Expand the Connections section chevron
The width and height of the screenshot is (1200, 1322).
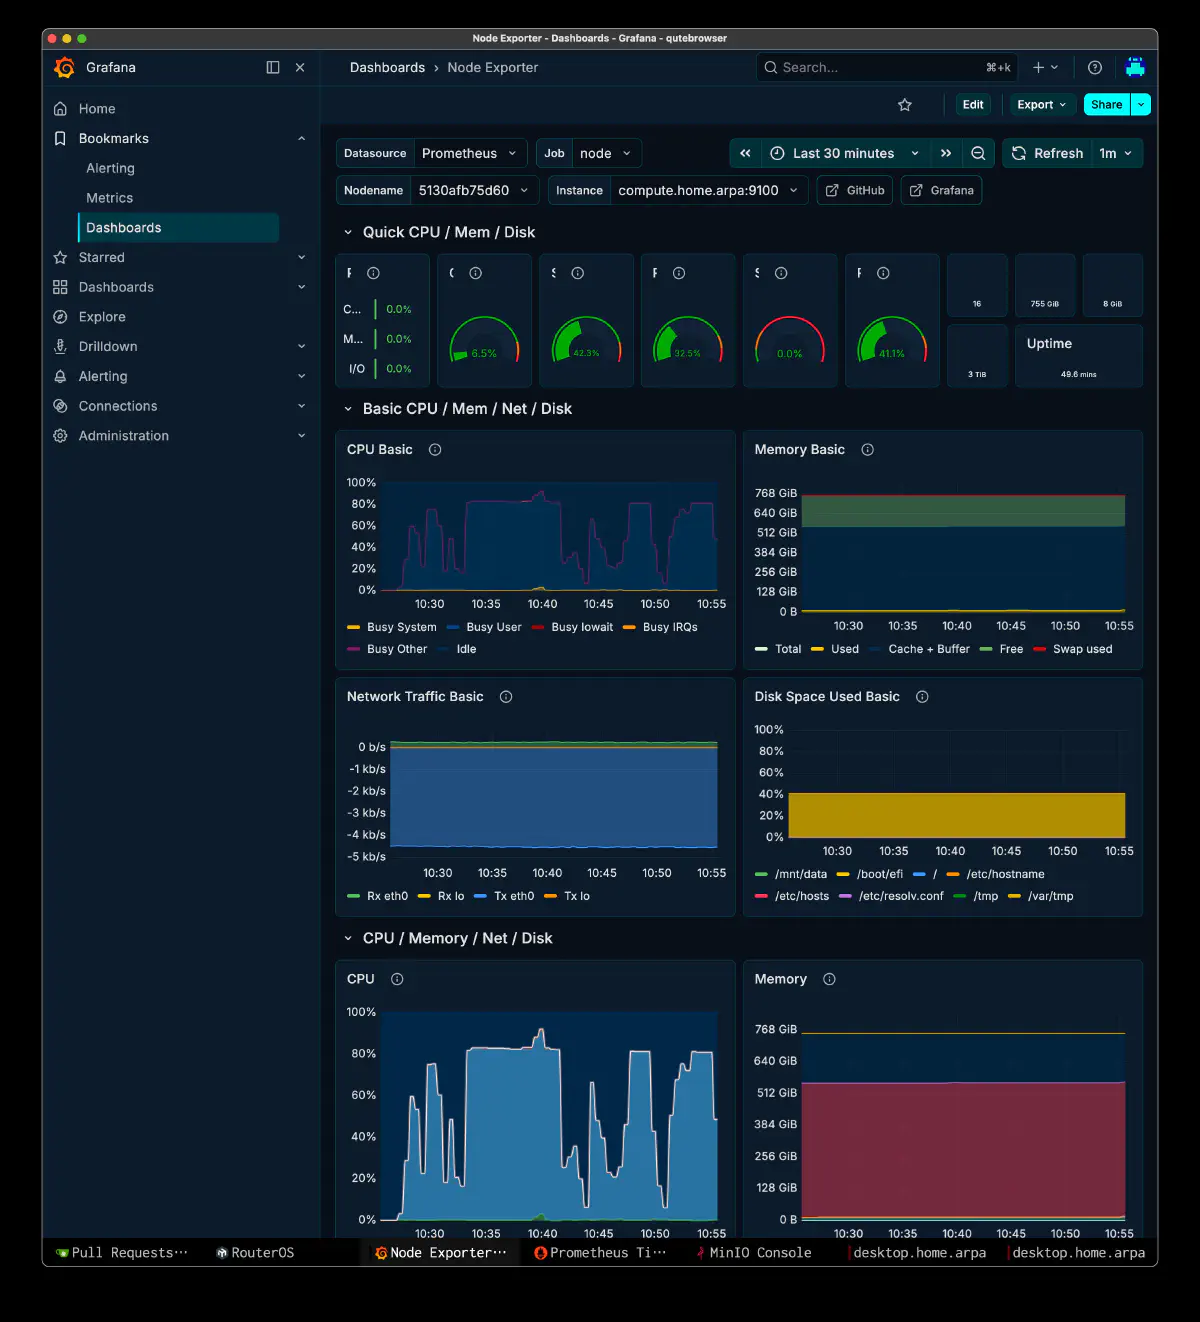tap(301, 406)
